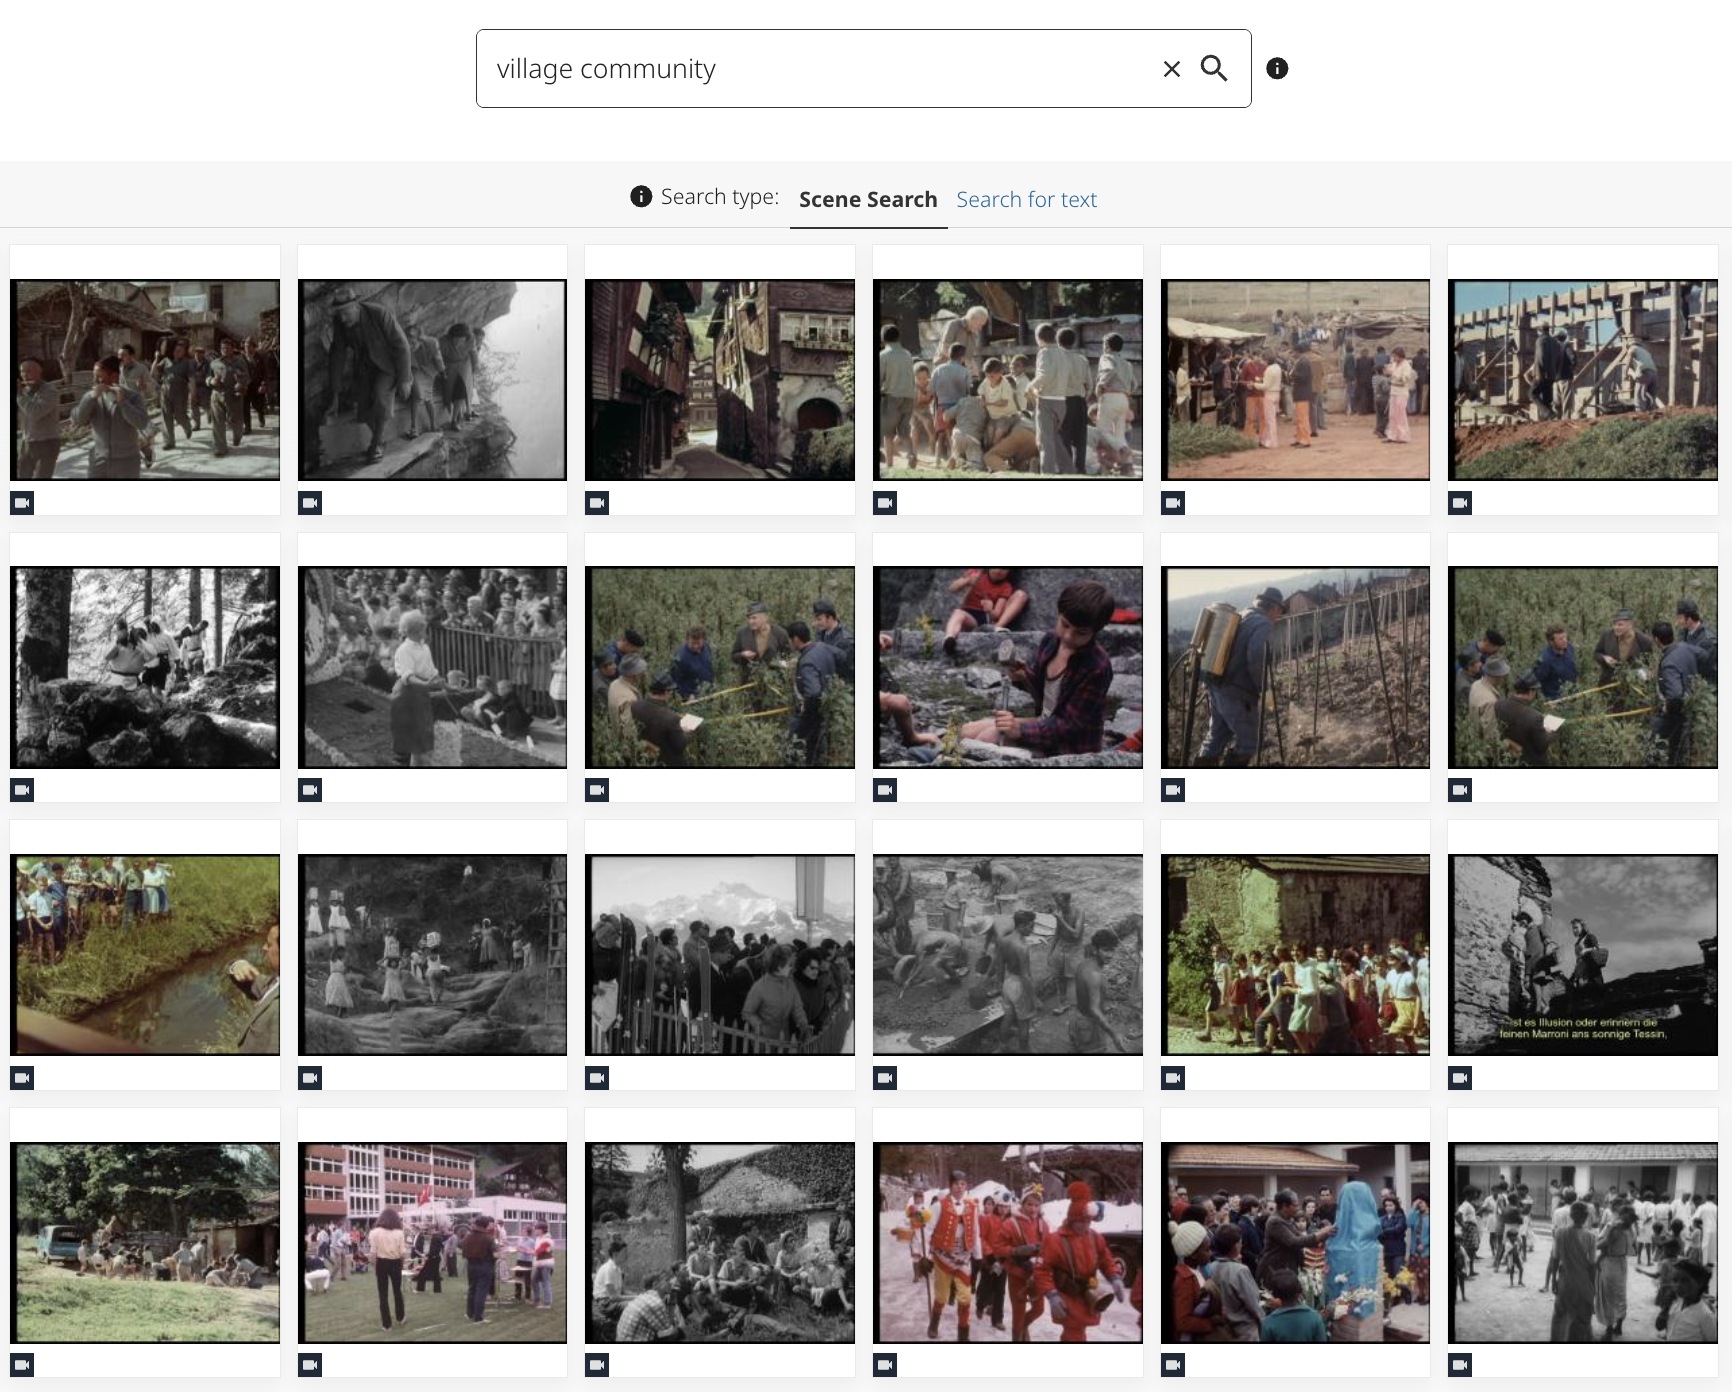Open thumbnail of wooden scaffolding construction
Image resolution: width=1732 pixels, height=1392 pixels.
point(1582,380)
